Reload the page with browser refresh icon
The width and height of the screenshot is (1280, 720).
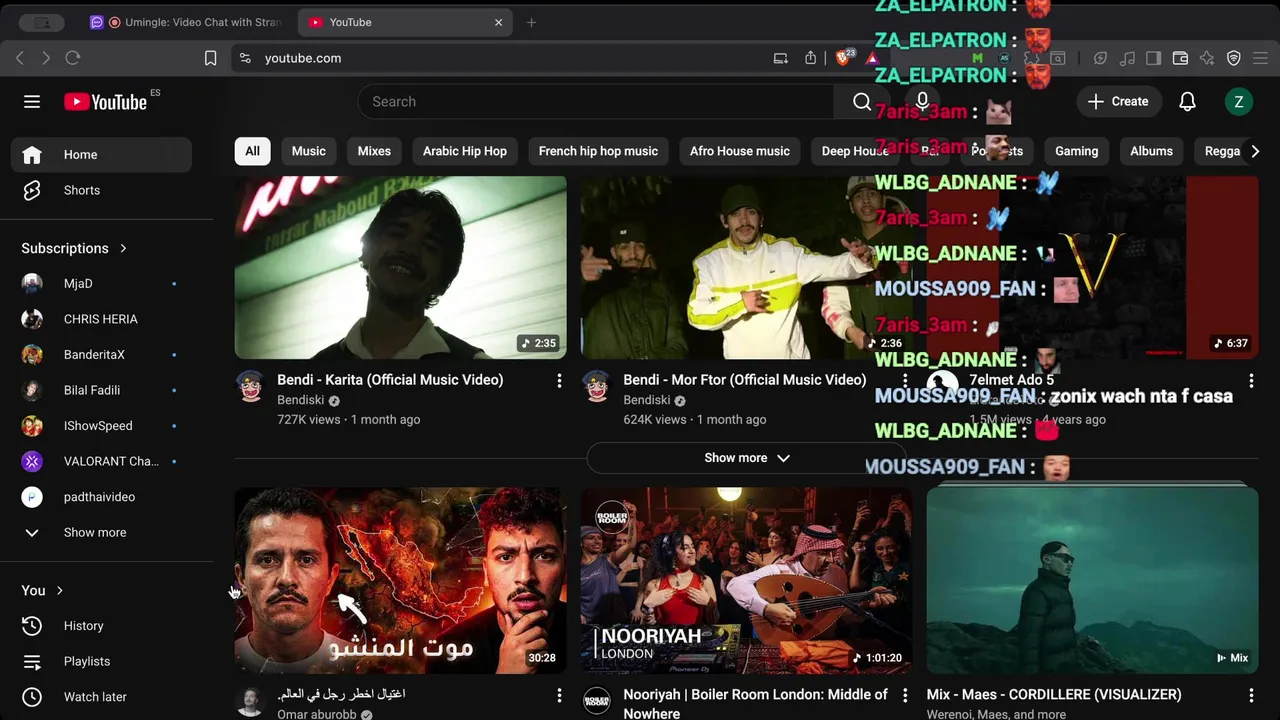[72, 58]
